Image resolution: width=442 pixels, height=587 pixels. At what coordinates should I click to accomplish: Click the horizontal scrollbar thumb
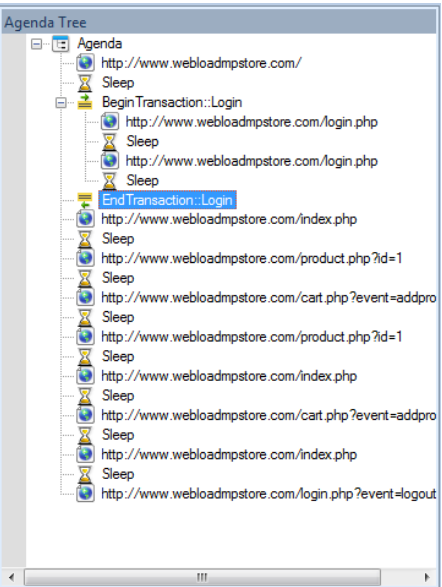point(202,577)
